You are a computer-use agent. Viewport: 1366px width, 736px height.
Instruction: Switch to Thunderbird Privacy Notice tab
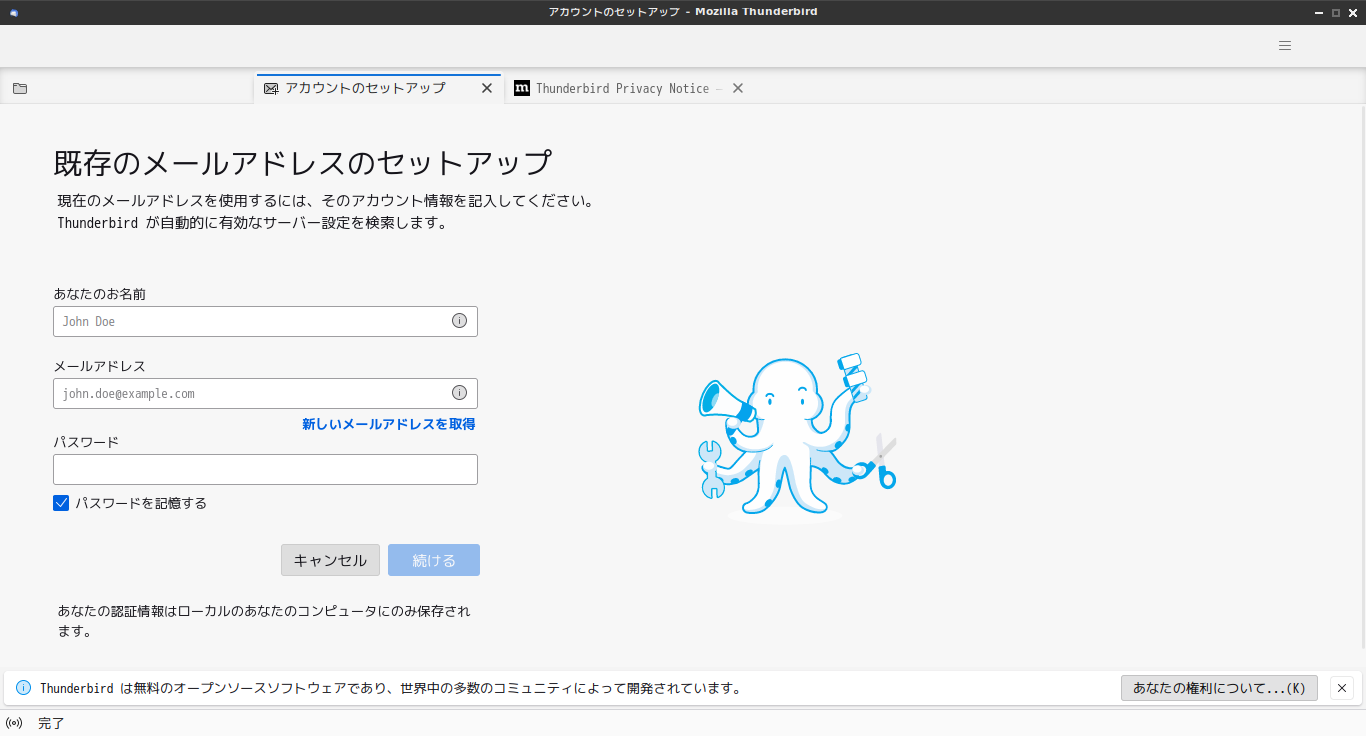(x=630, y=88)
